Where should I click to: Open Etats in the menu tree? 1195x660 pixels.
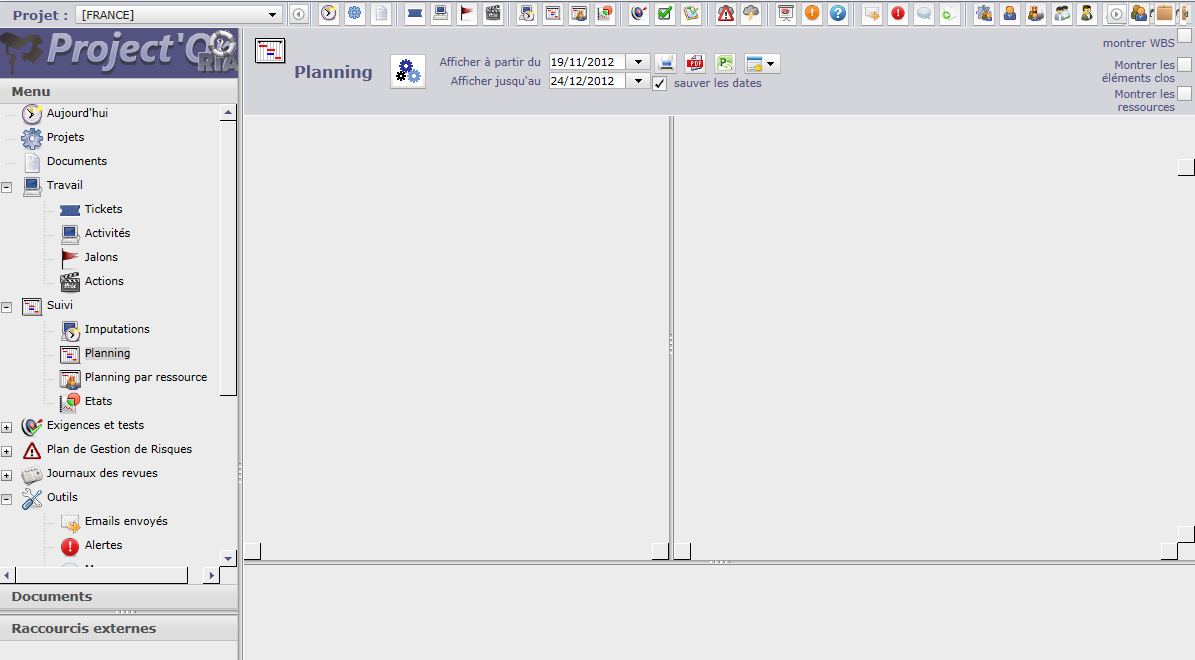point(98,401)
